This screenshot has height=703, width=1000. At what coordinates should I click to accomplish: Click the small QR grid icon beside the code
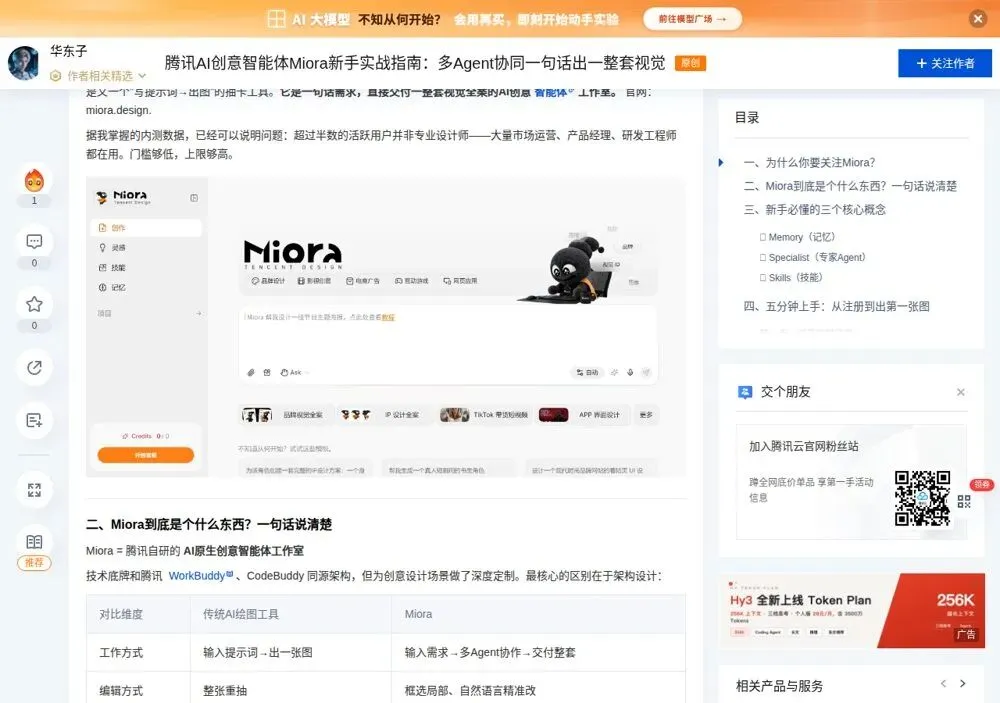click(964, 501)
